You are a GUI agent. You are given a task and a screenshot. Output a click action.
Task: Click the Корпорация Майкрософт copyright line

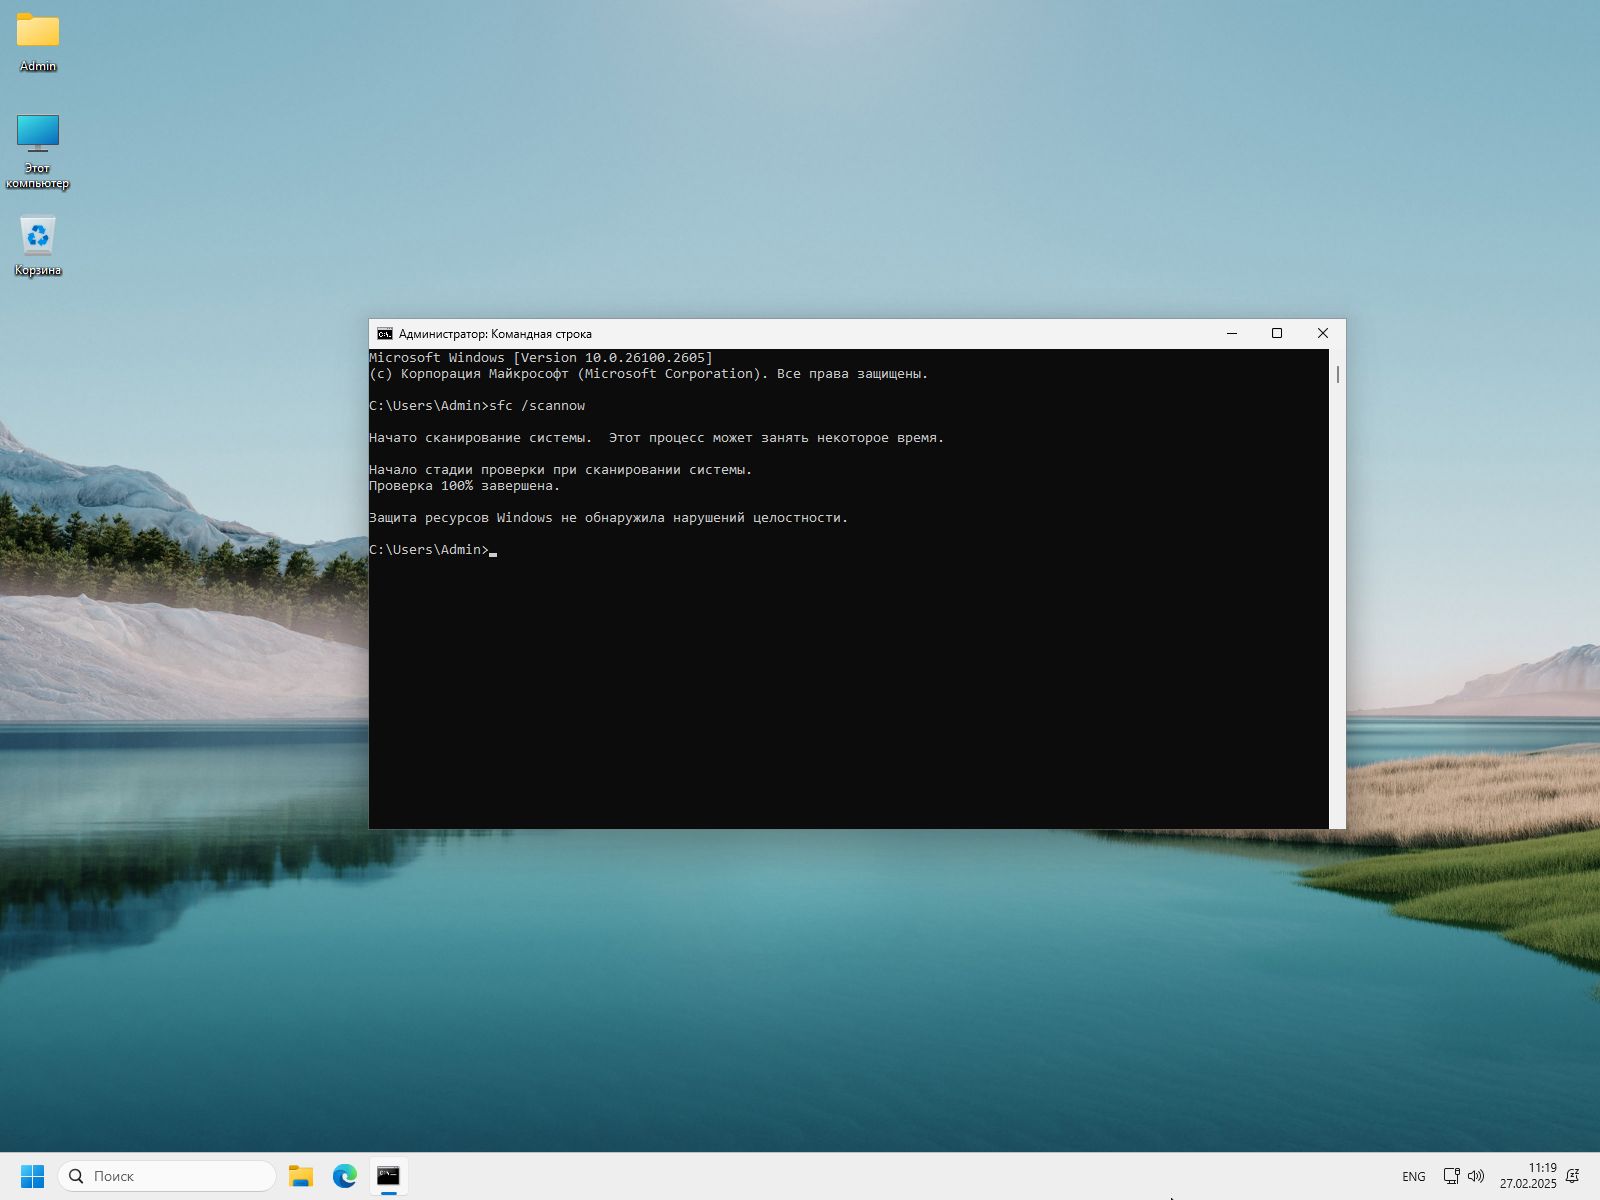[x=649, y=374]
